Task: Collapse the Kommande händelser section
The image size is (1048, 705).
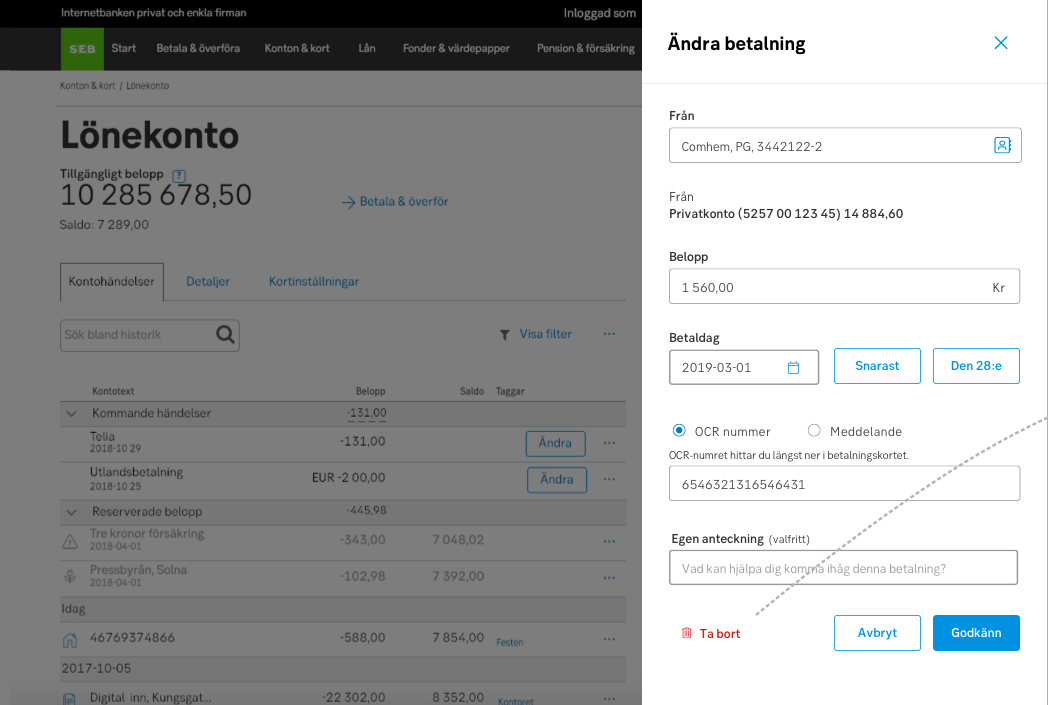Action: coord(71,413)
